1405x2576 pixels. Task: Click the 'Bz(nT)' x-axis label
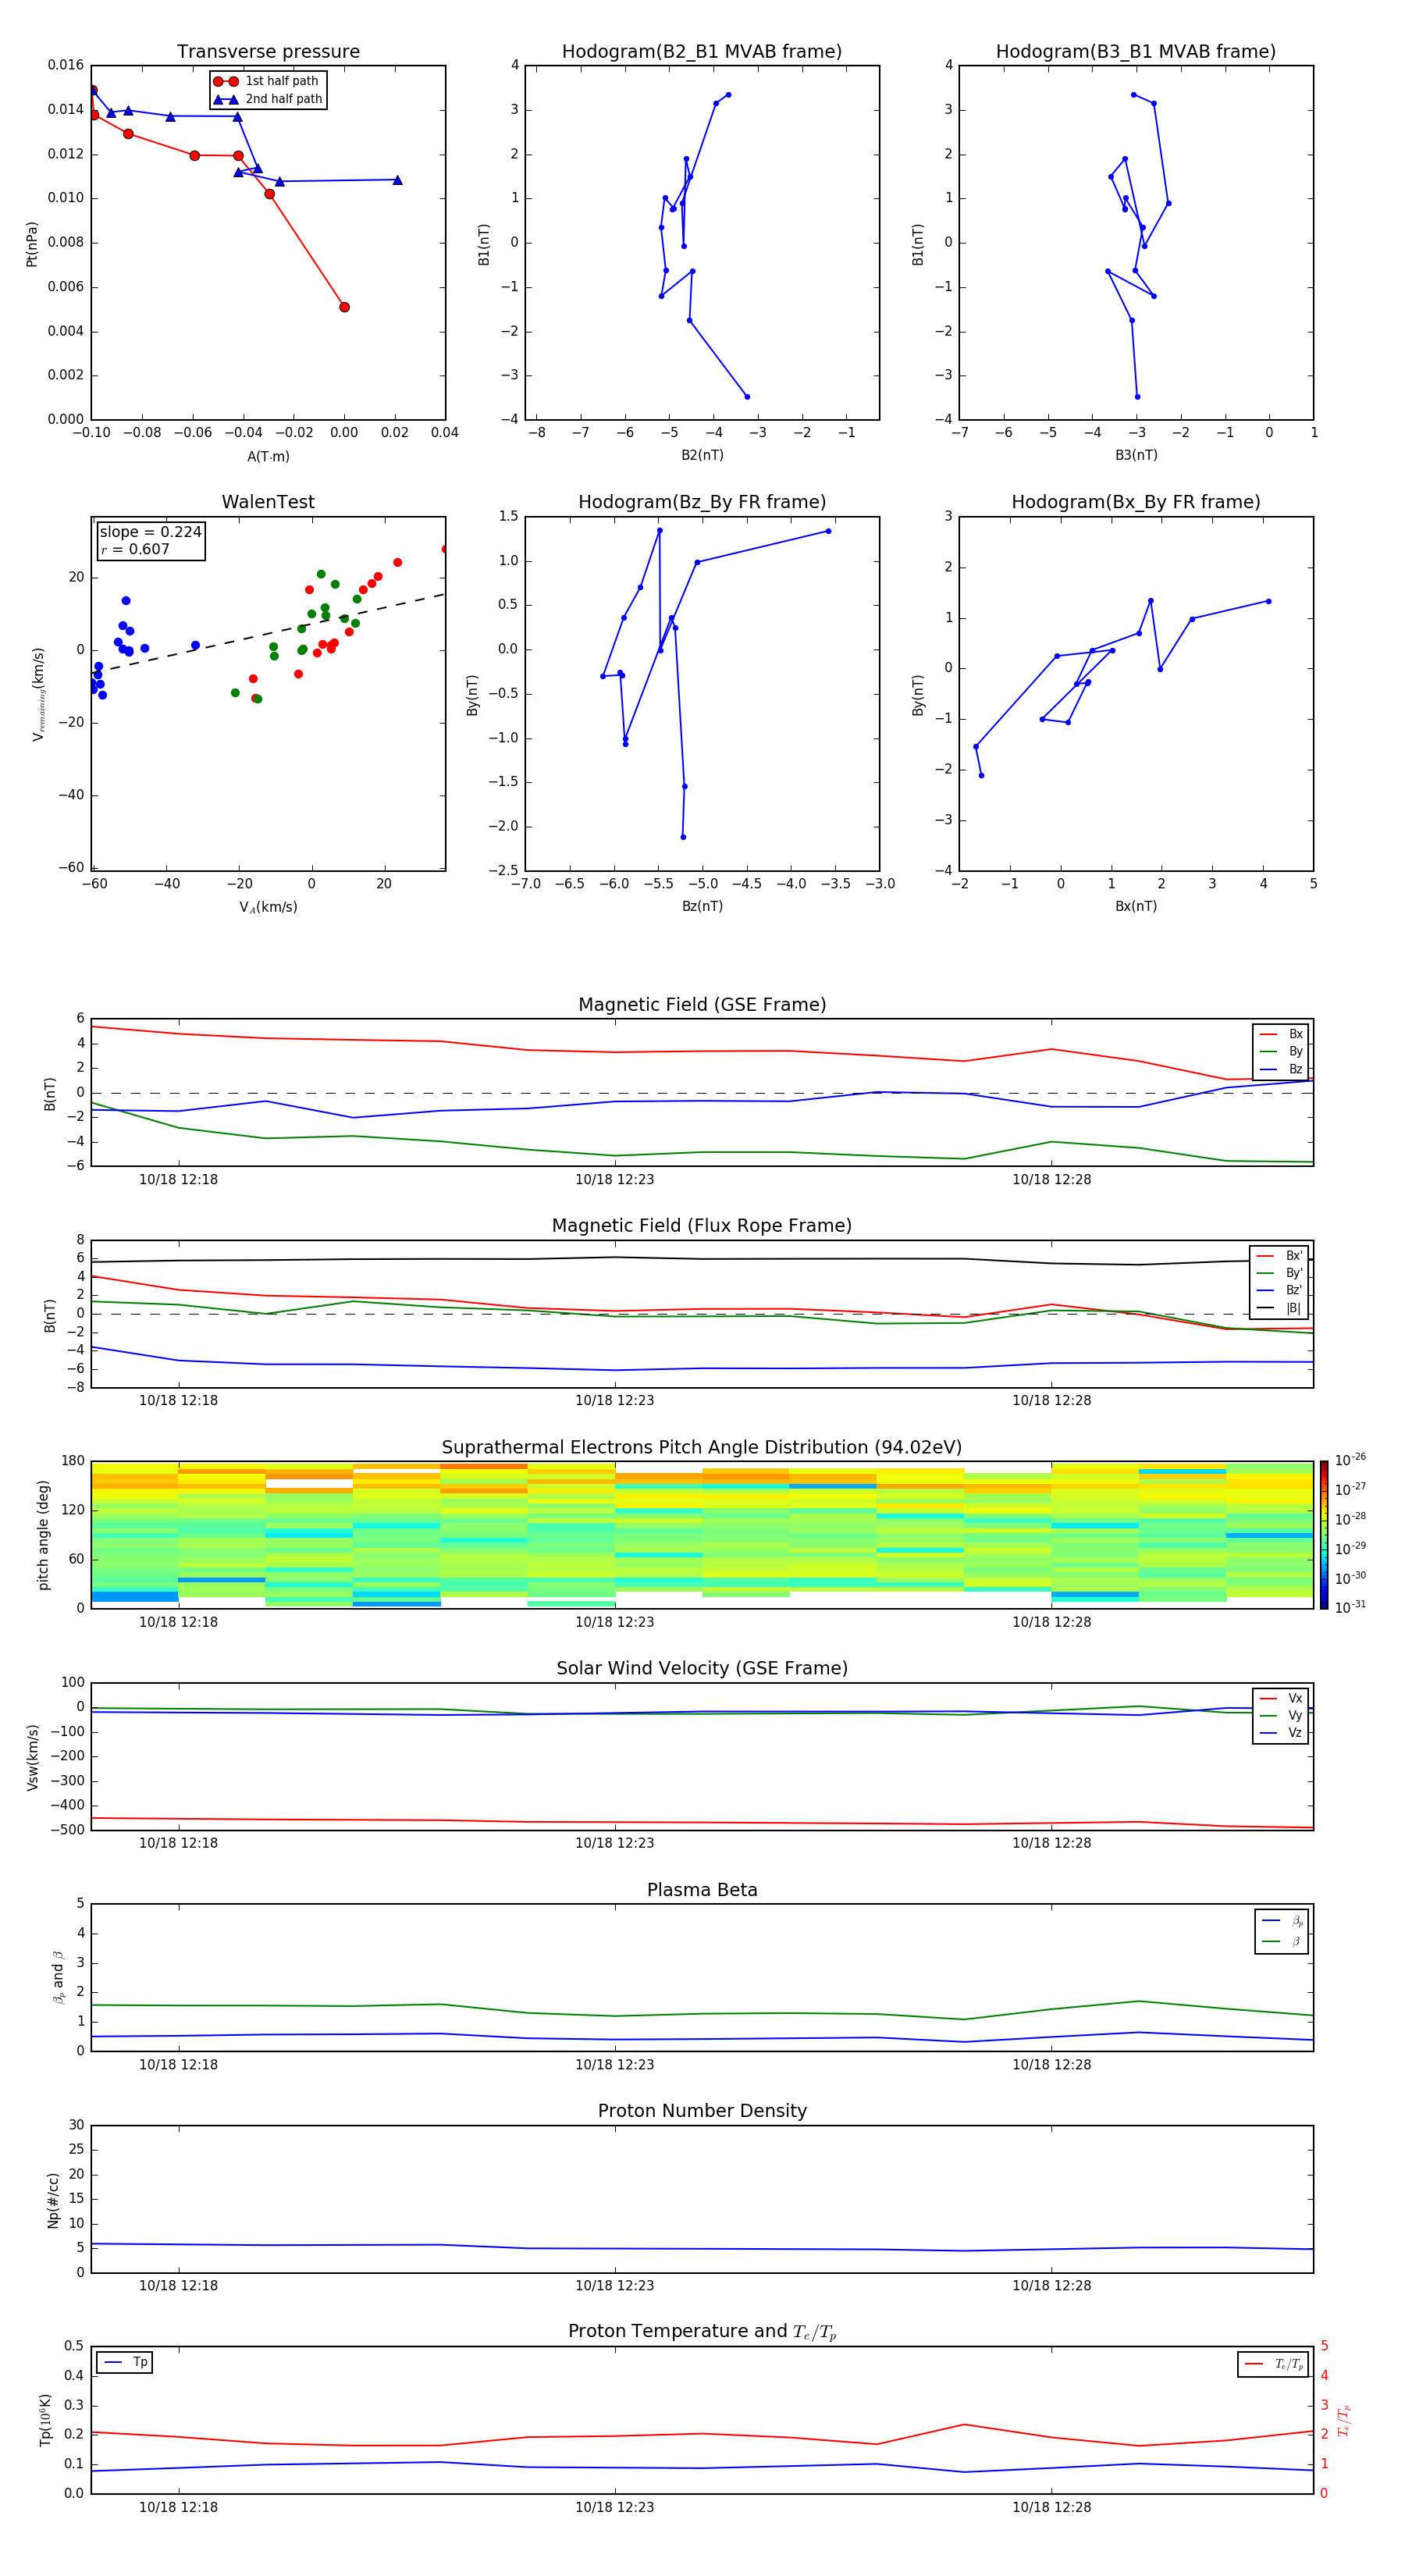[x=702, y=907]
